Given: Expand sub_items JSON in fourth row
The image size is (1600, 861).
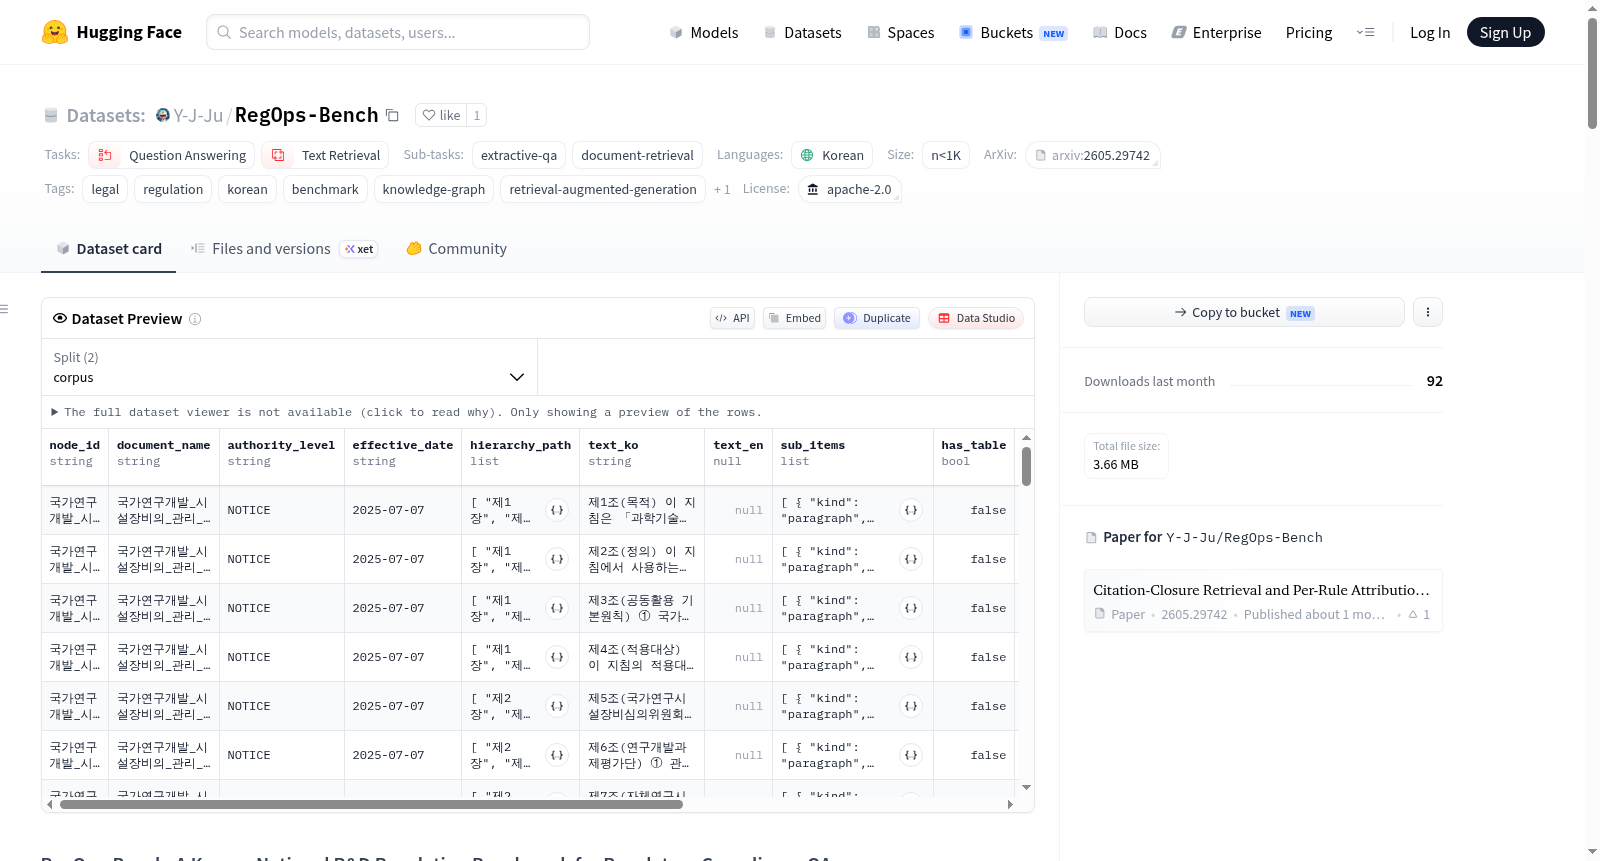Looking at the screenshot, I should [x=911, y=657].
